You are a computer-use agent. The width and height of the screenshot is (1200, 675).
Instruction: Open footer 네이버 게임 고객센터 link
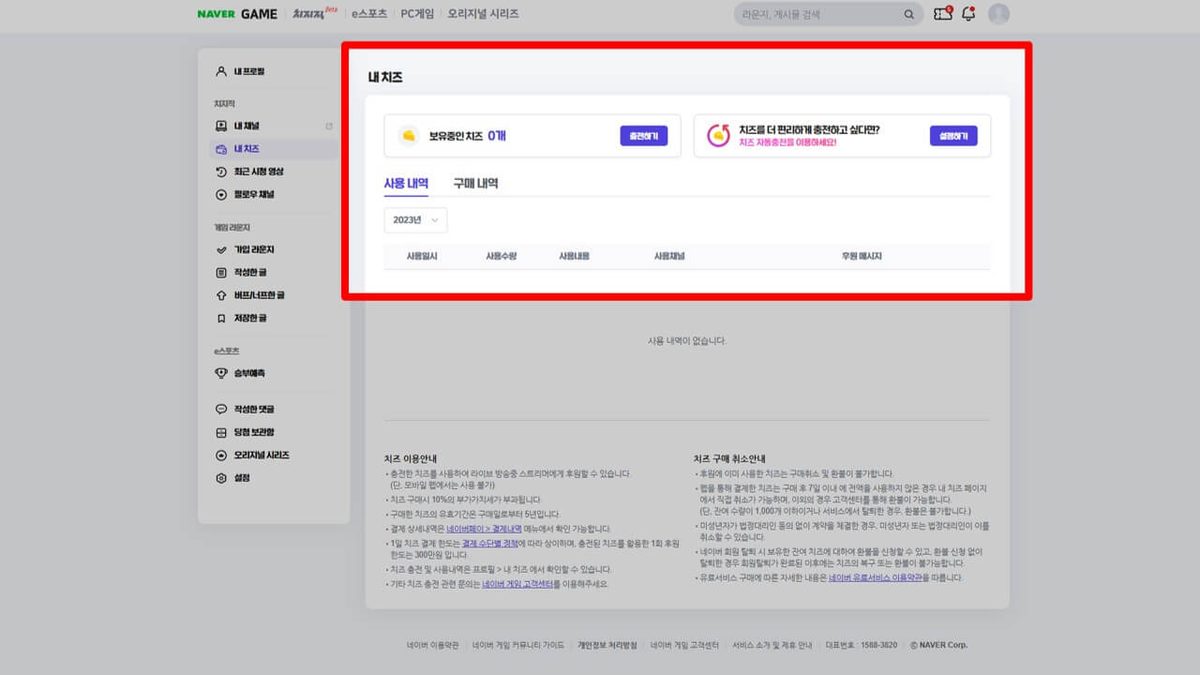685,645
